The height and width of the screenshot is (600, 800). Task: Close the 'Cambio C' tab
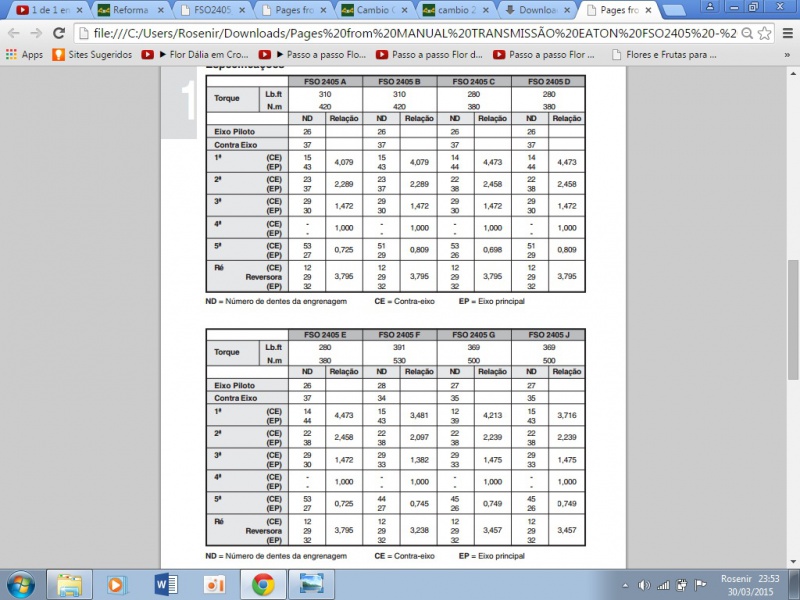[x=405, y=10]
